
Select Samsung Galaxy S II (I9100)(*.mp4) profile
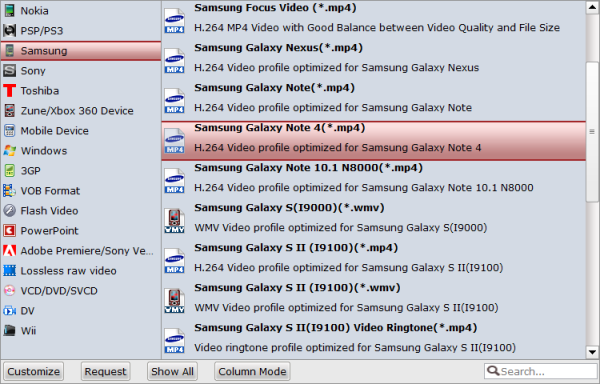coord(373,261)
